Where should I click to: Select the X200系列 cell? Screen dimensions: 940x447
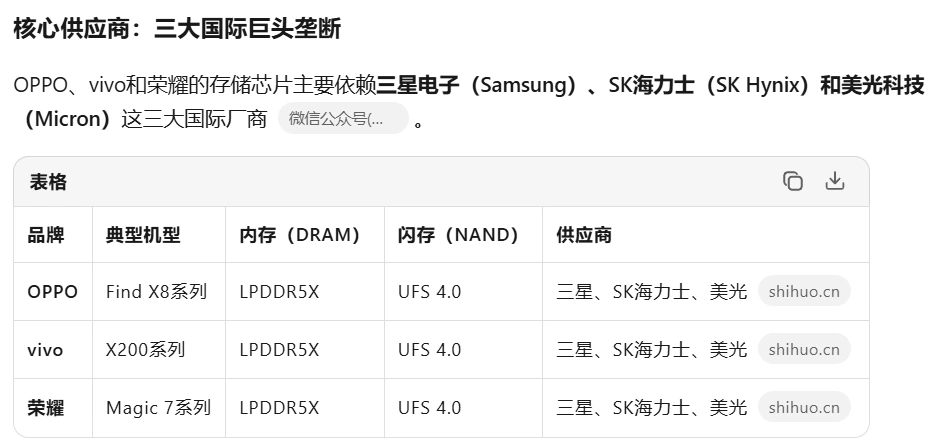[x=145, y=350]
